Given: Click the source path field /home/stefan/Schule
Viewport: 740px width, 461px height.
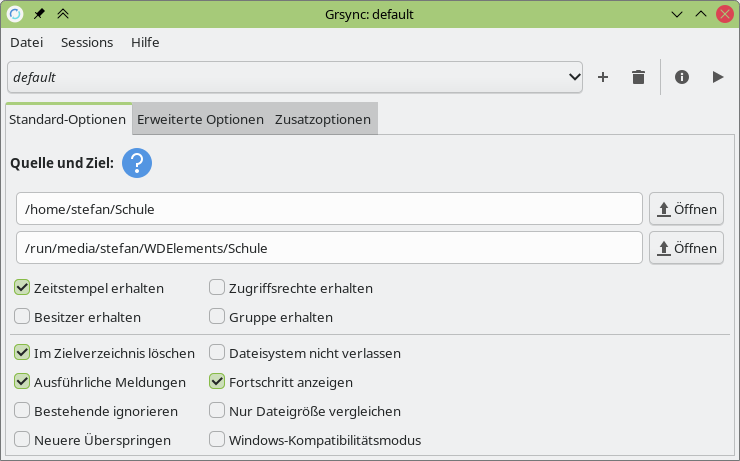Looking at the screenshot, I should click(329, 209).
